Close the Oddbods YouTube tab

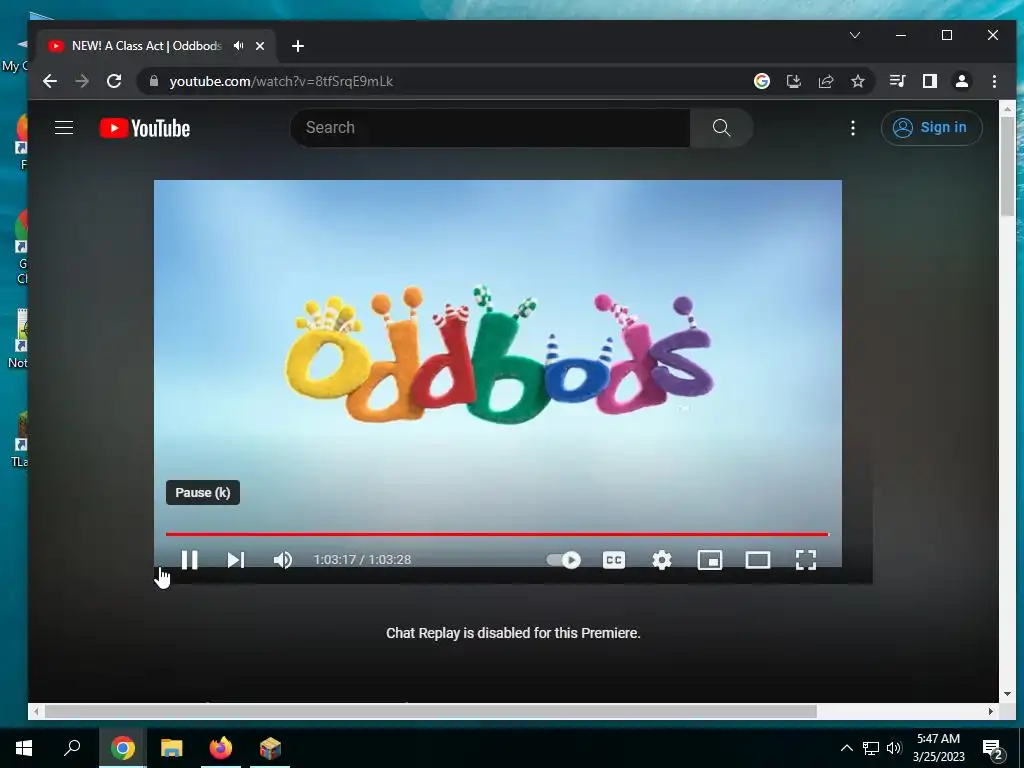(260, 46)
